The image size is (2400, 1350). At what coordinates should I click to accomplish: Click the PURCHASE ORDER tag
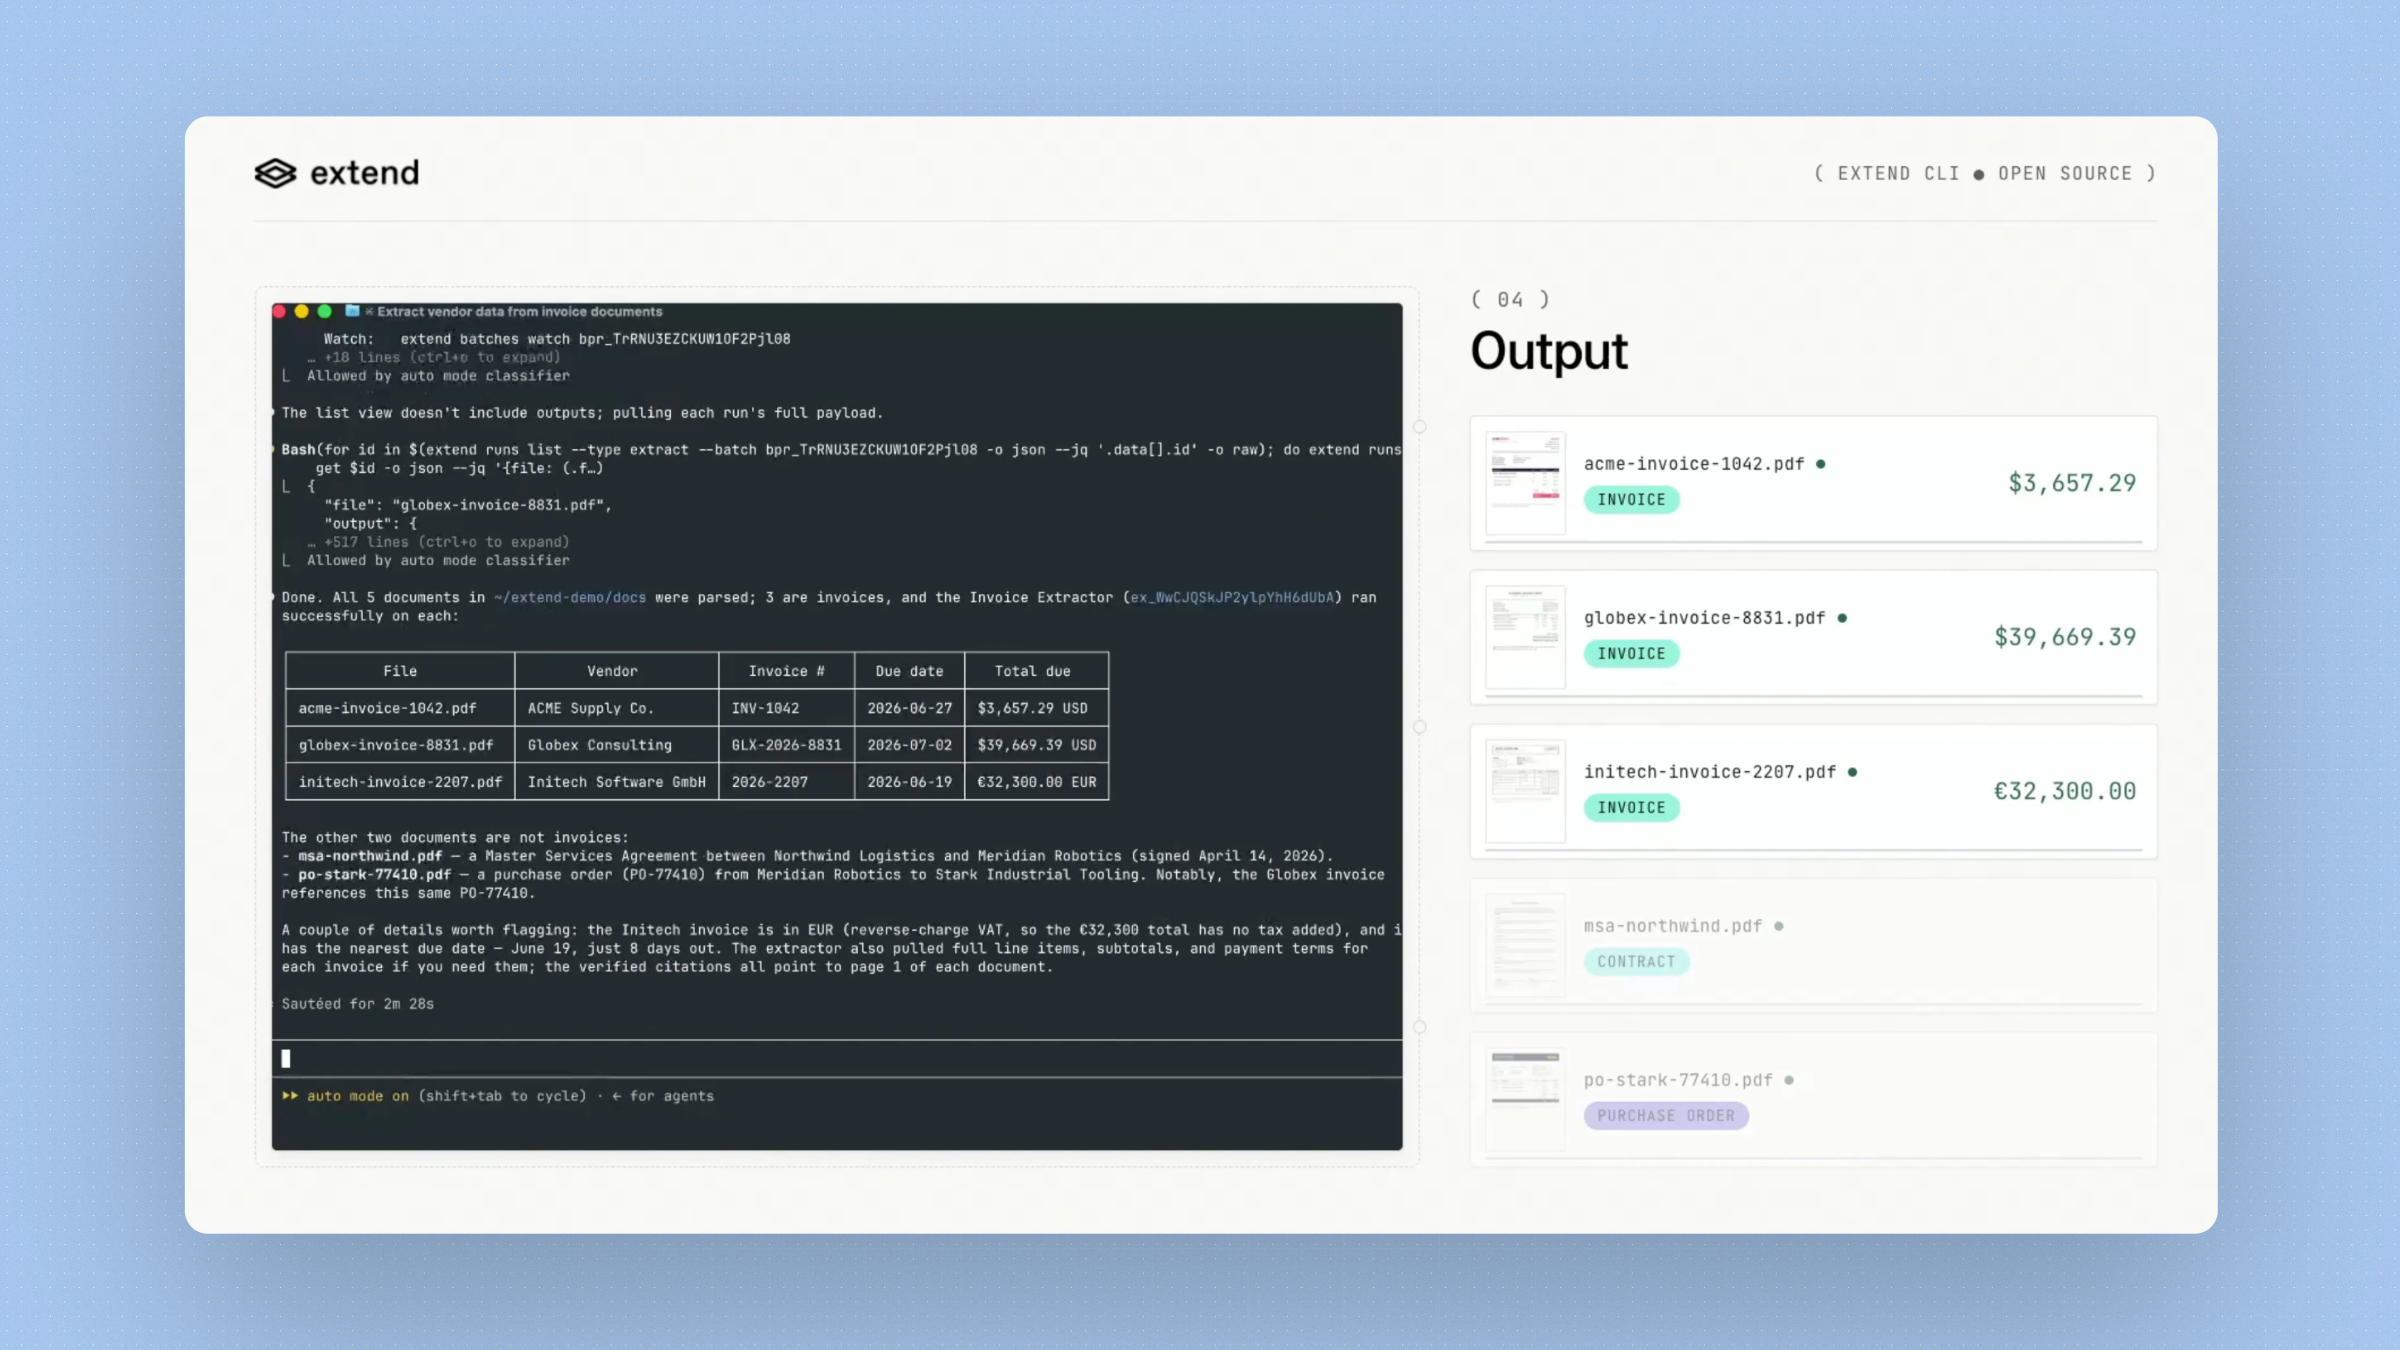(x=1666, y=1116)
